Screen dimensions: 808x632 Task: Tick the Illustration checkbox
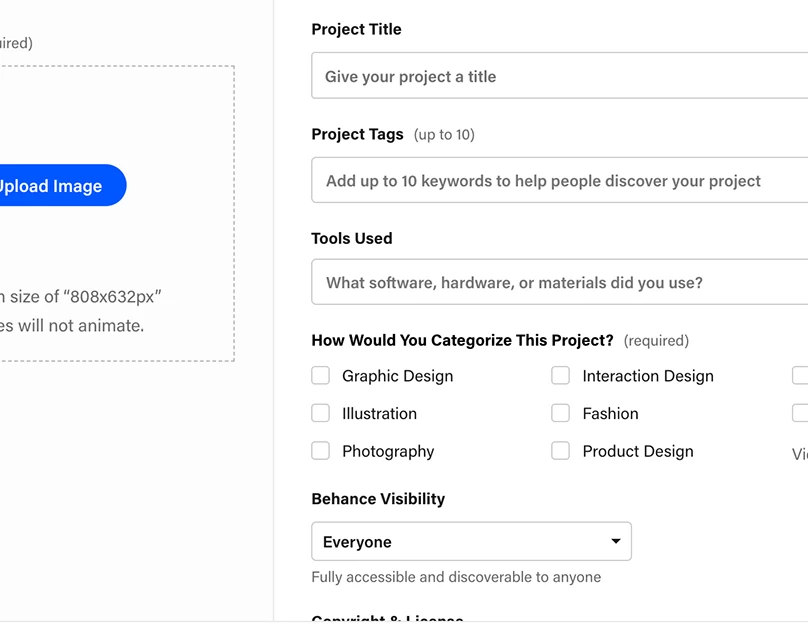pos(321,413)
